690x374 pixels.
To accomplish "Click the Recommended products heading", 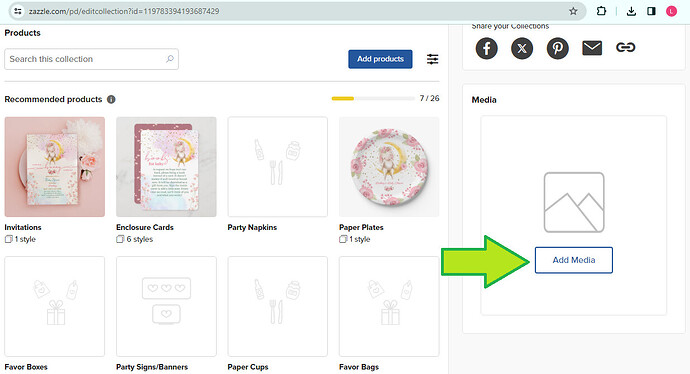I will 53,99.
